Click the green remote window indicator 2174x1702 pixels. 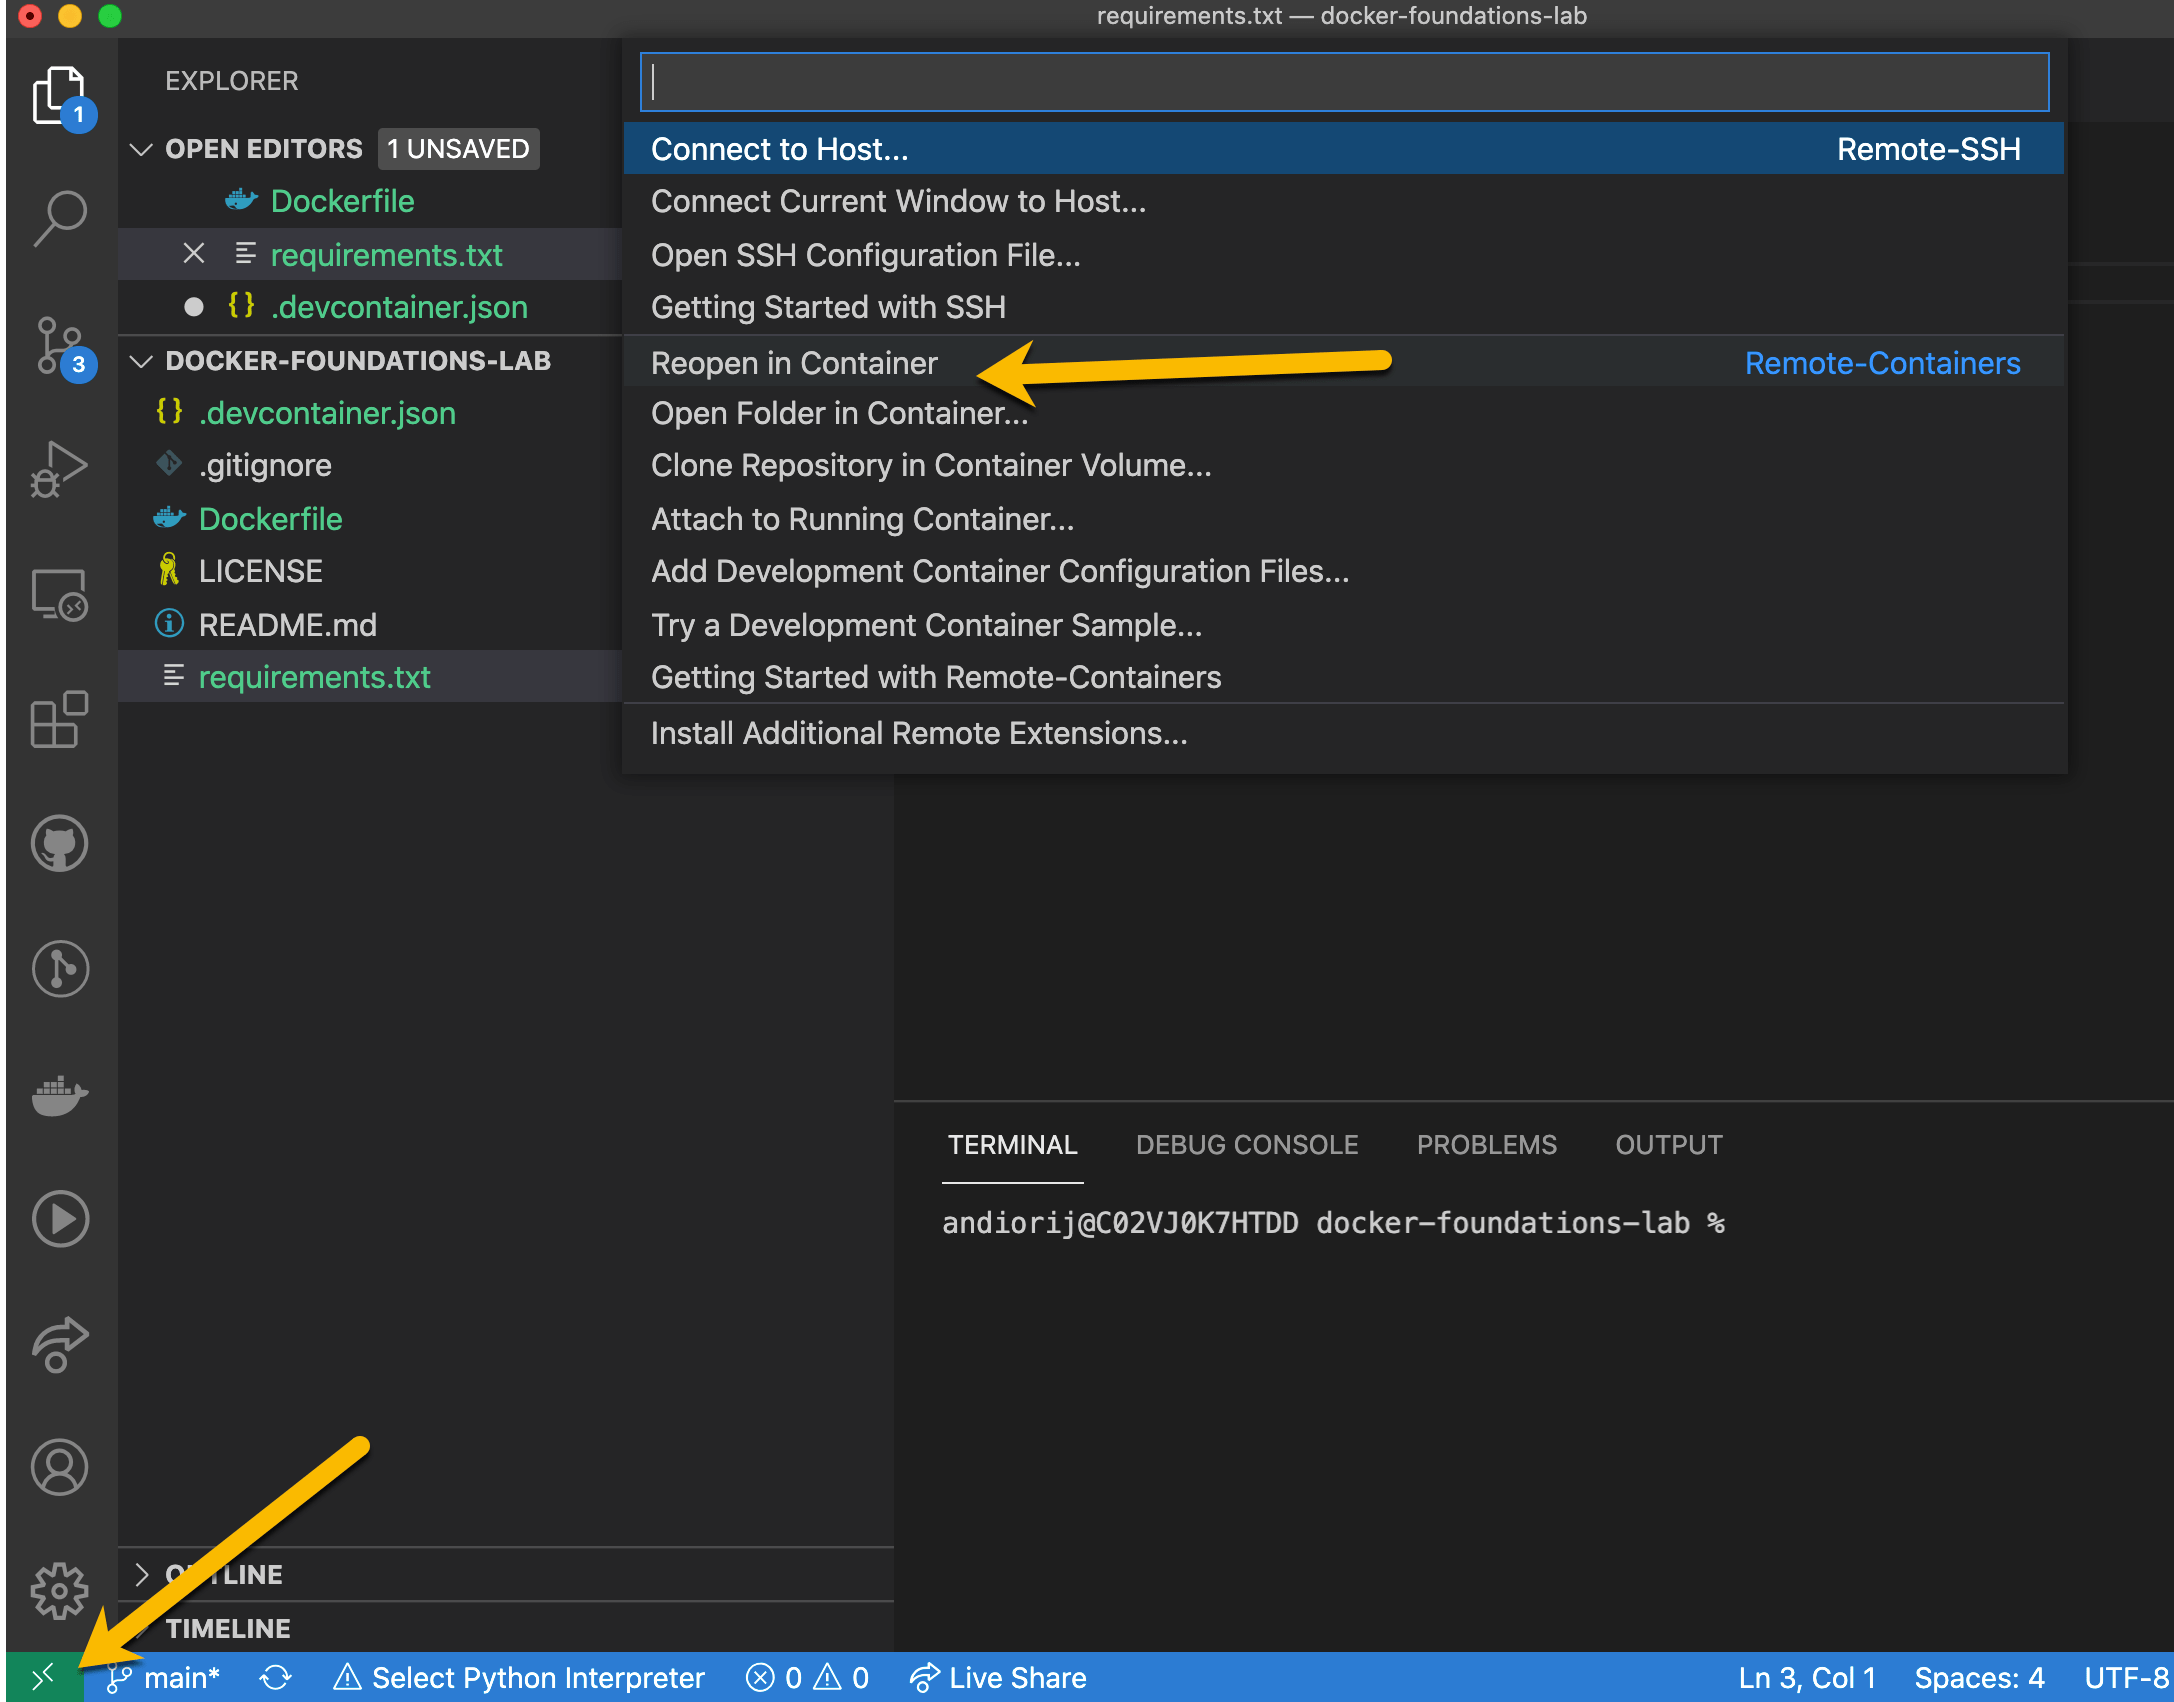click(x=43, y=1677)
